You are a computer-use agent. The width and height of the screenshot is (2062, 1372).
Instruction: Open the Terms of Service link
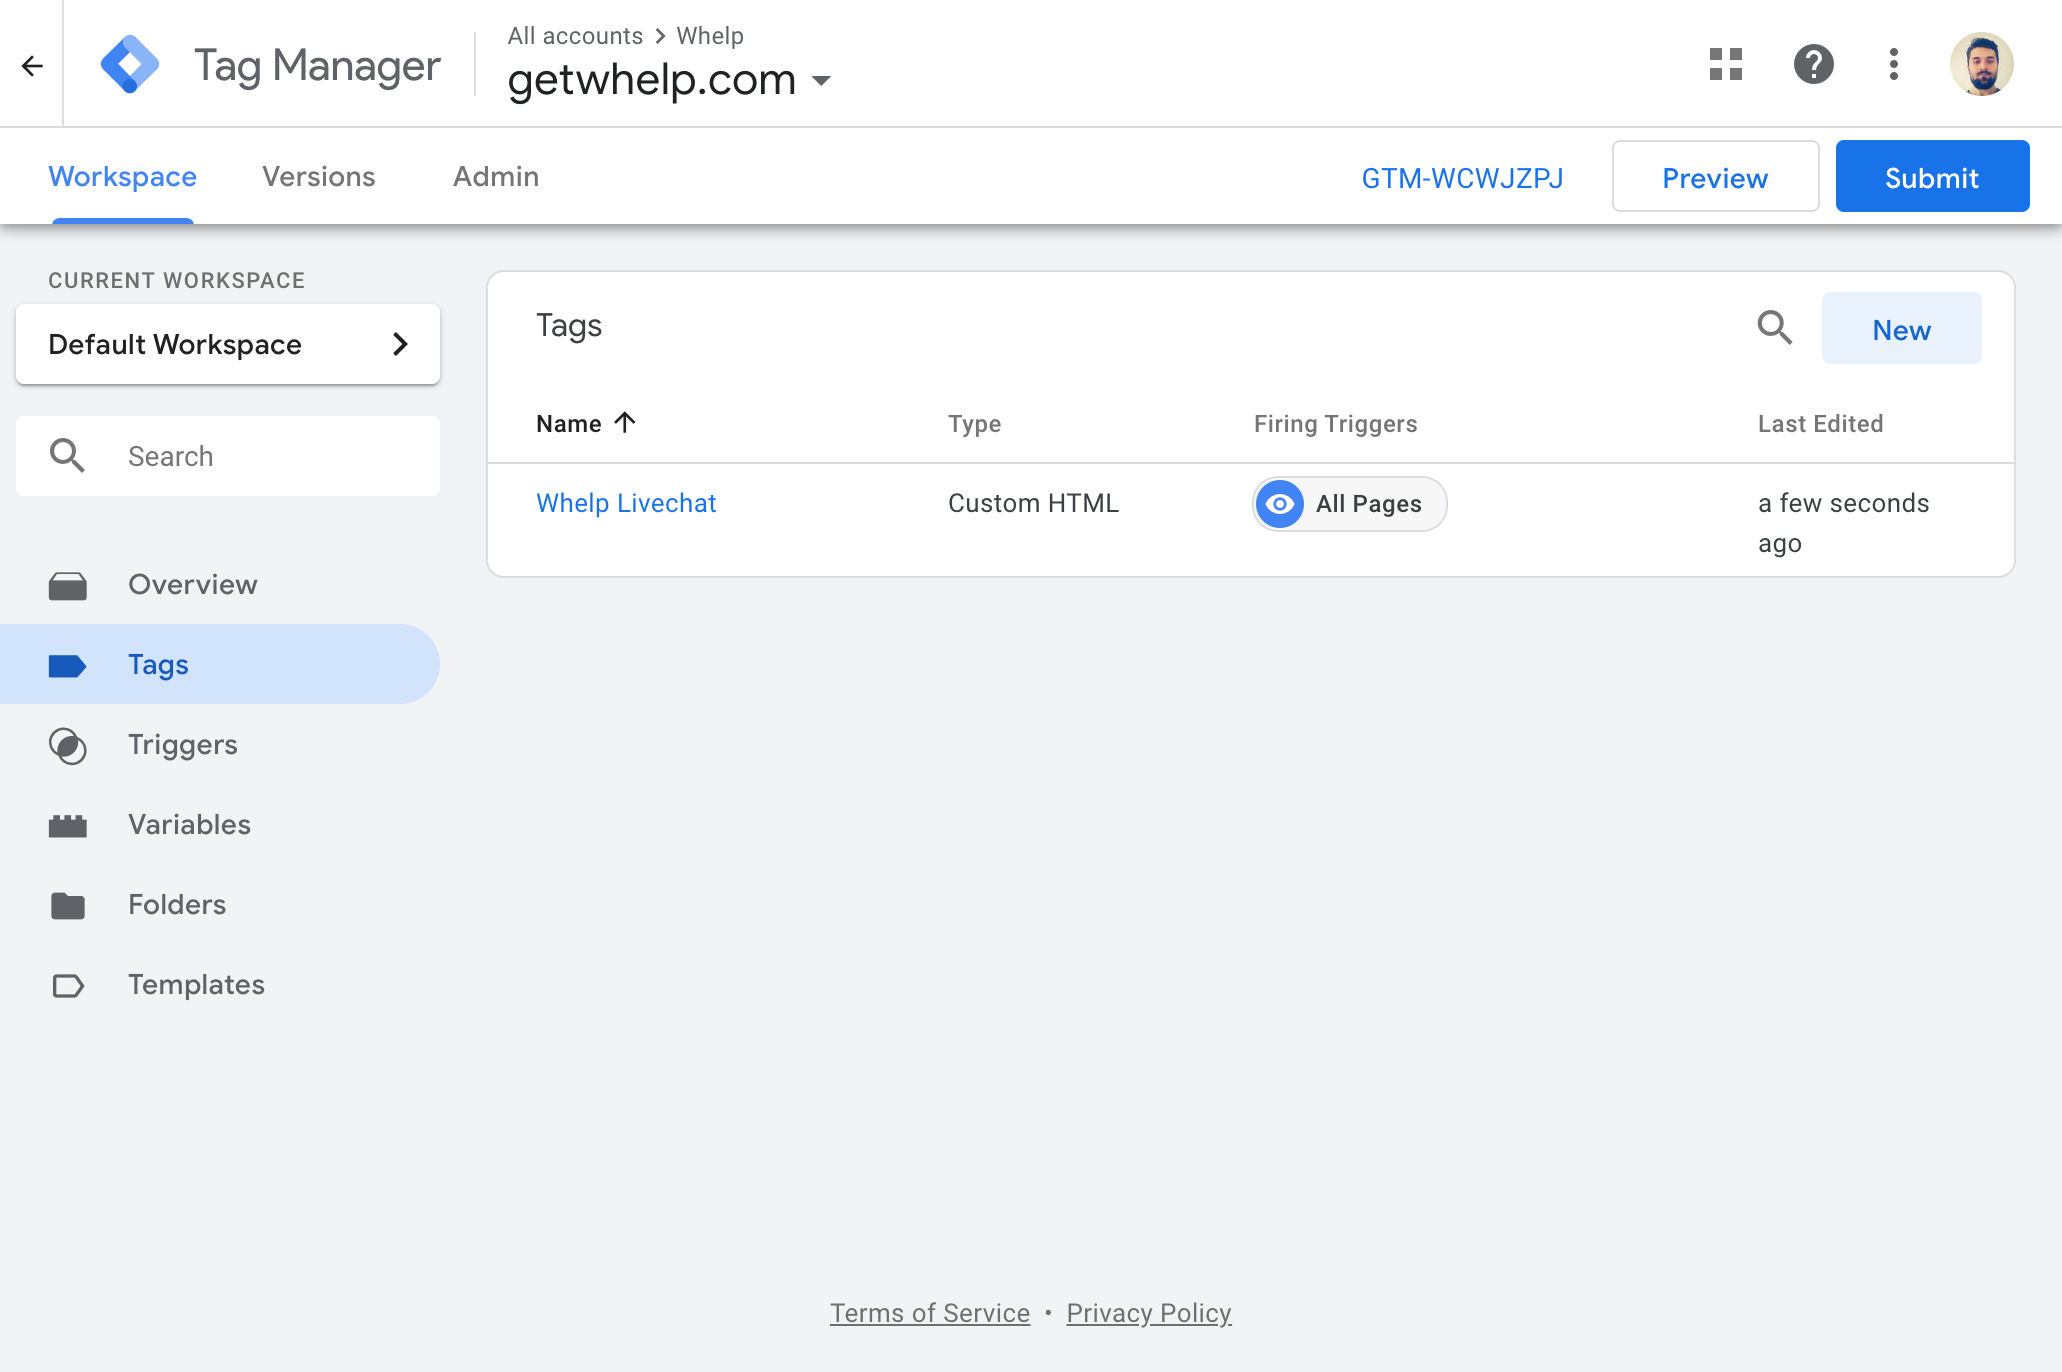pyautogui.click(x=930, y=1313)
